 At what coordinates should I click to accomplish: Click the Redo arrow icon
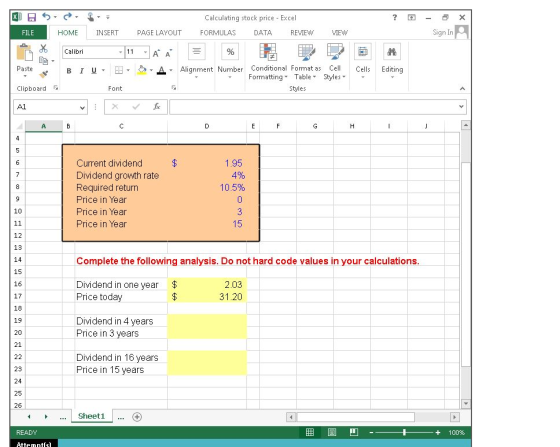coord(67,16)
